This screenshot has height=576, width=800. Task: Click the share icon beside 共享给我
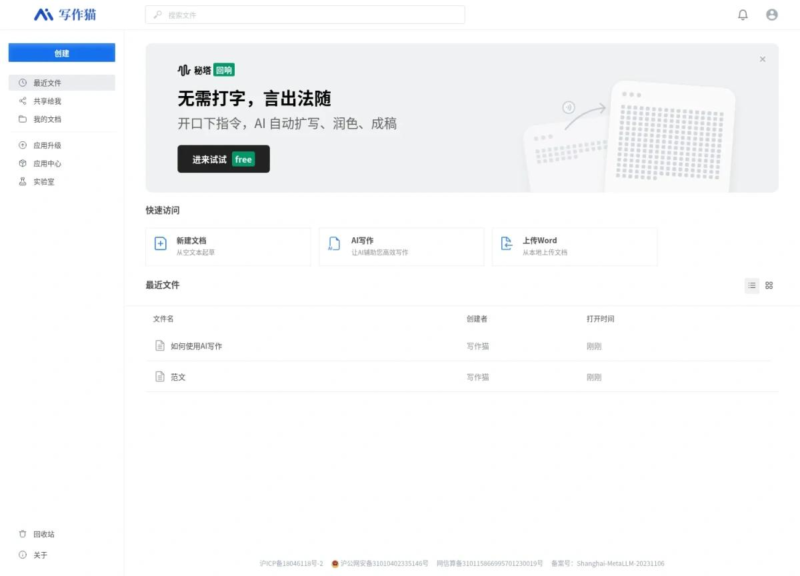pos(22,101)
